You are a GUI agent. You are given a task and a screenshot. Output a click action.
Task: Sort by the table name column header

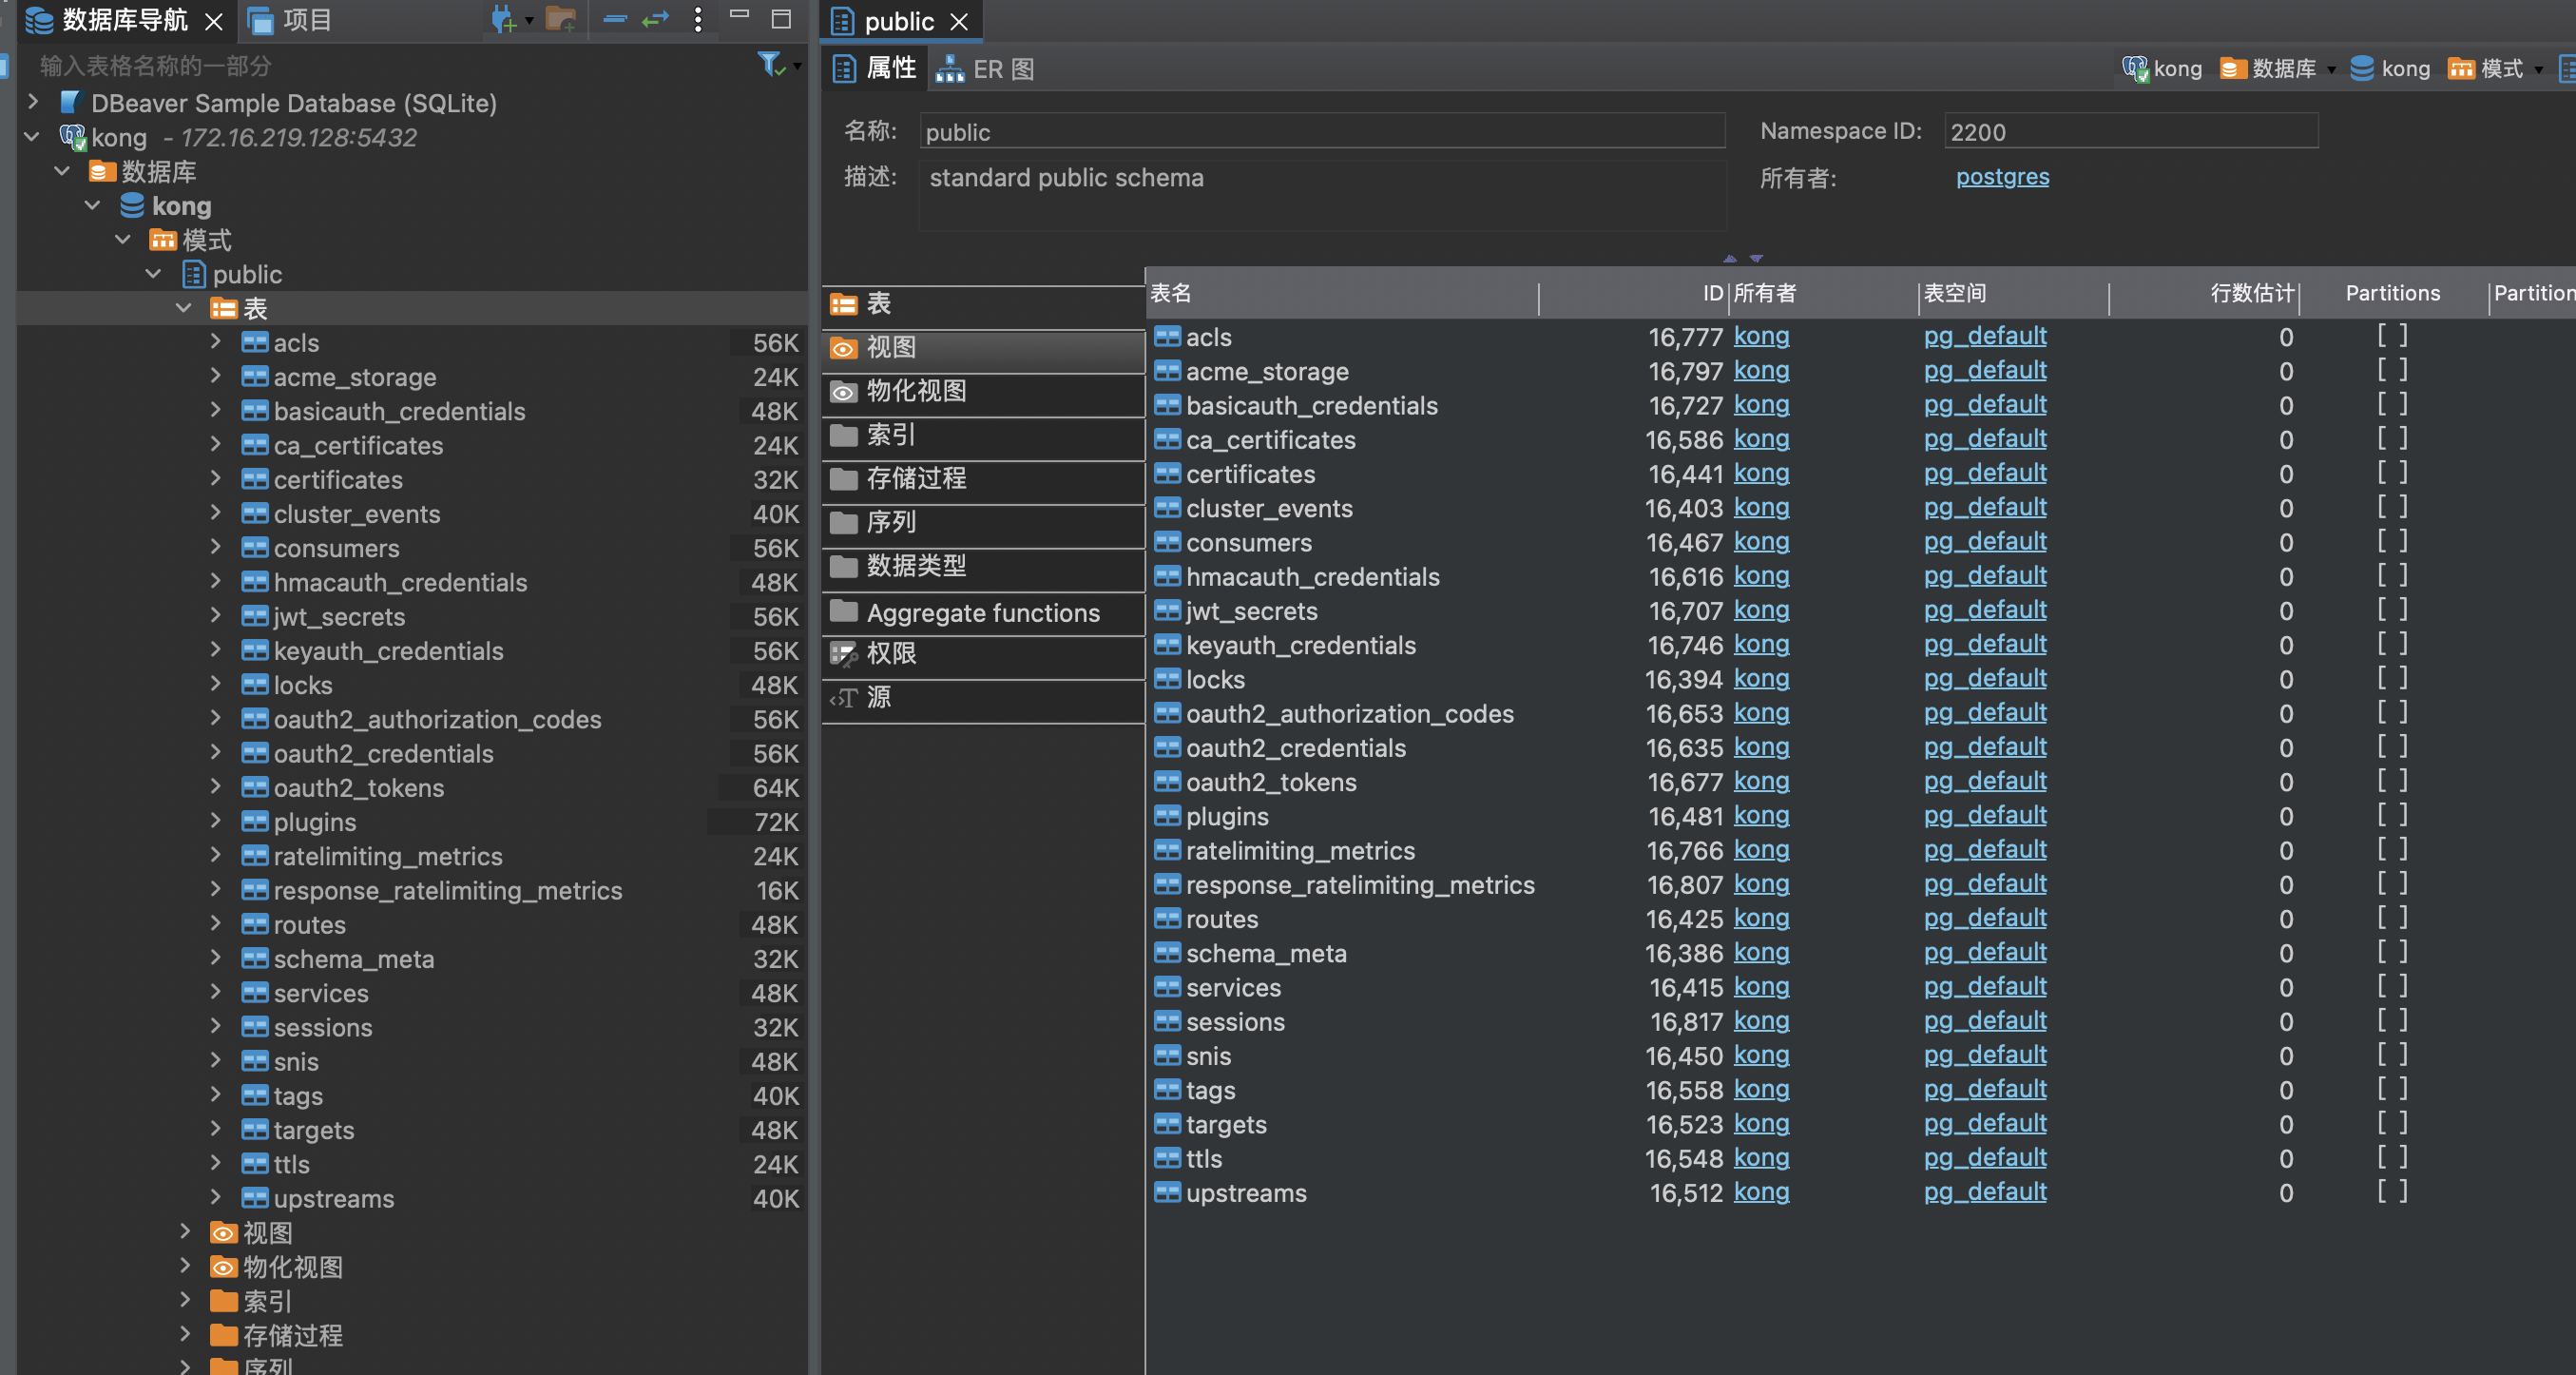pyautogui.click(x=1341, y=293)
